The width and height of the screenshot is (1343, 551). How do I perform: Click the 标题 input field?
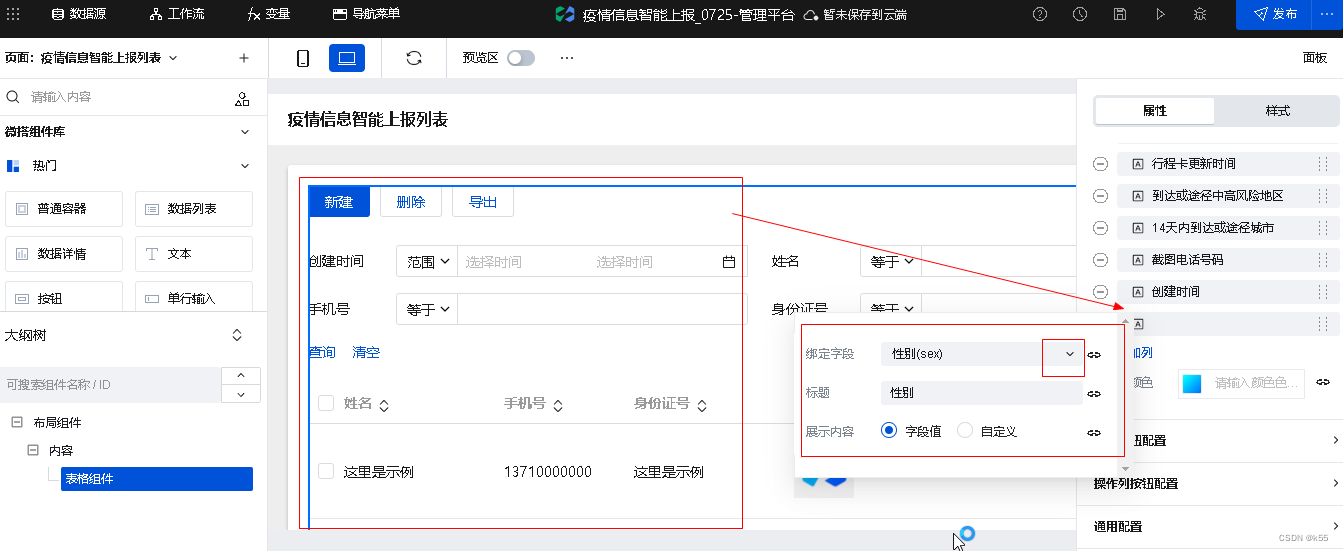[x=980, y=393]
